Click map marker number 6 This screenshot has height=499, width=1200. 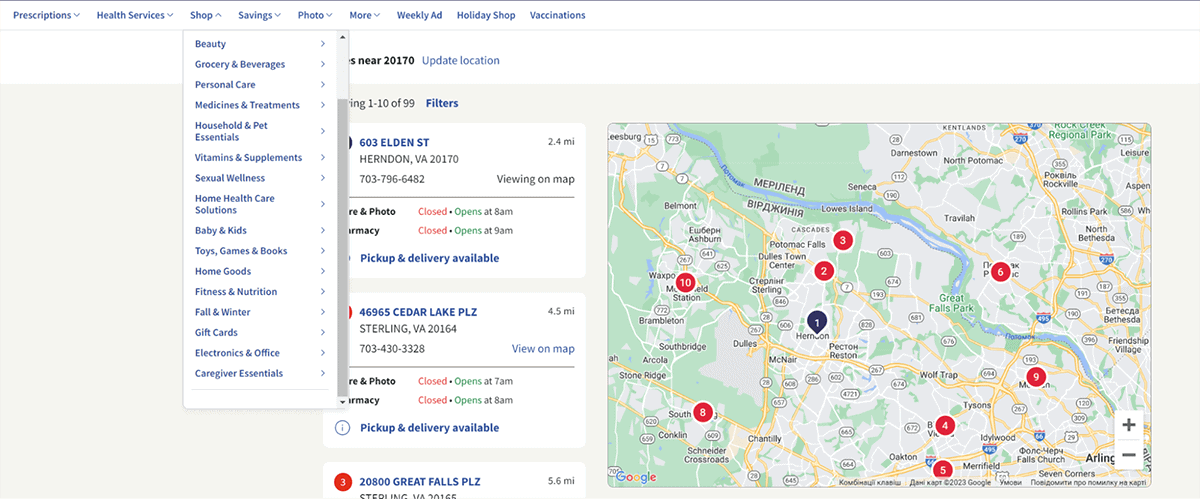999,271
